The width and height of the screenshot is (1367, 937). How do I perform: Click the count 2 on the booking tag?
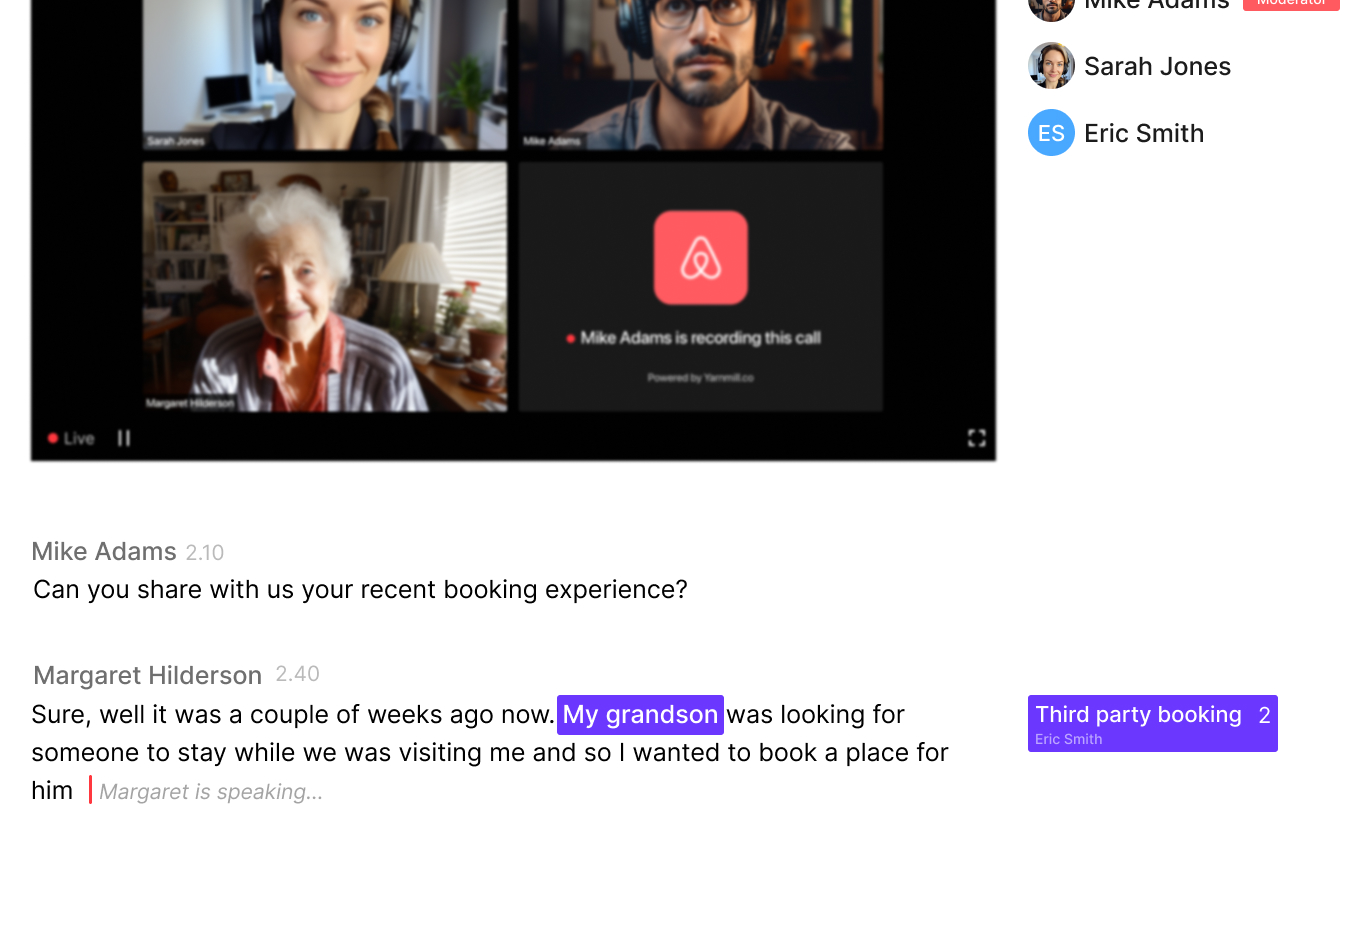coord(1264,716)
